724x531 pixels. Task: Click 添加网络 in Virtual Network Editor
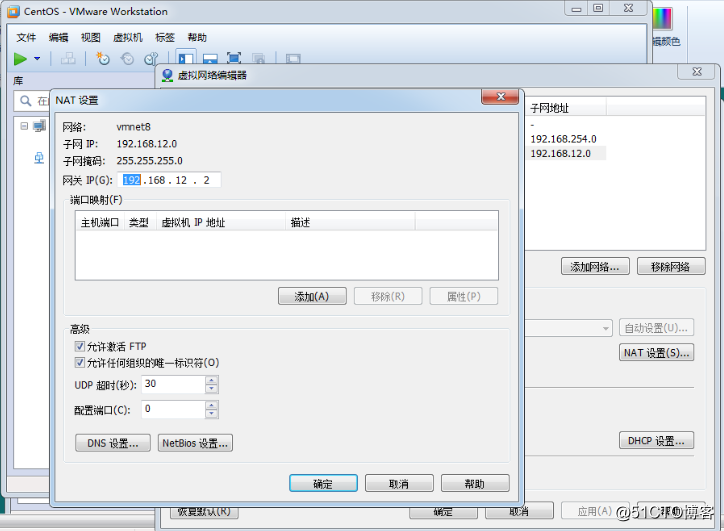click(x=595, y=266)
